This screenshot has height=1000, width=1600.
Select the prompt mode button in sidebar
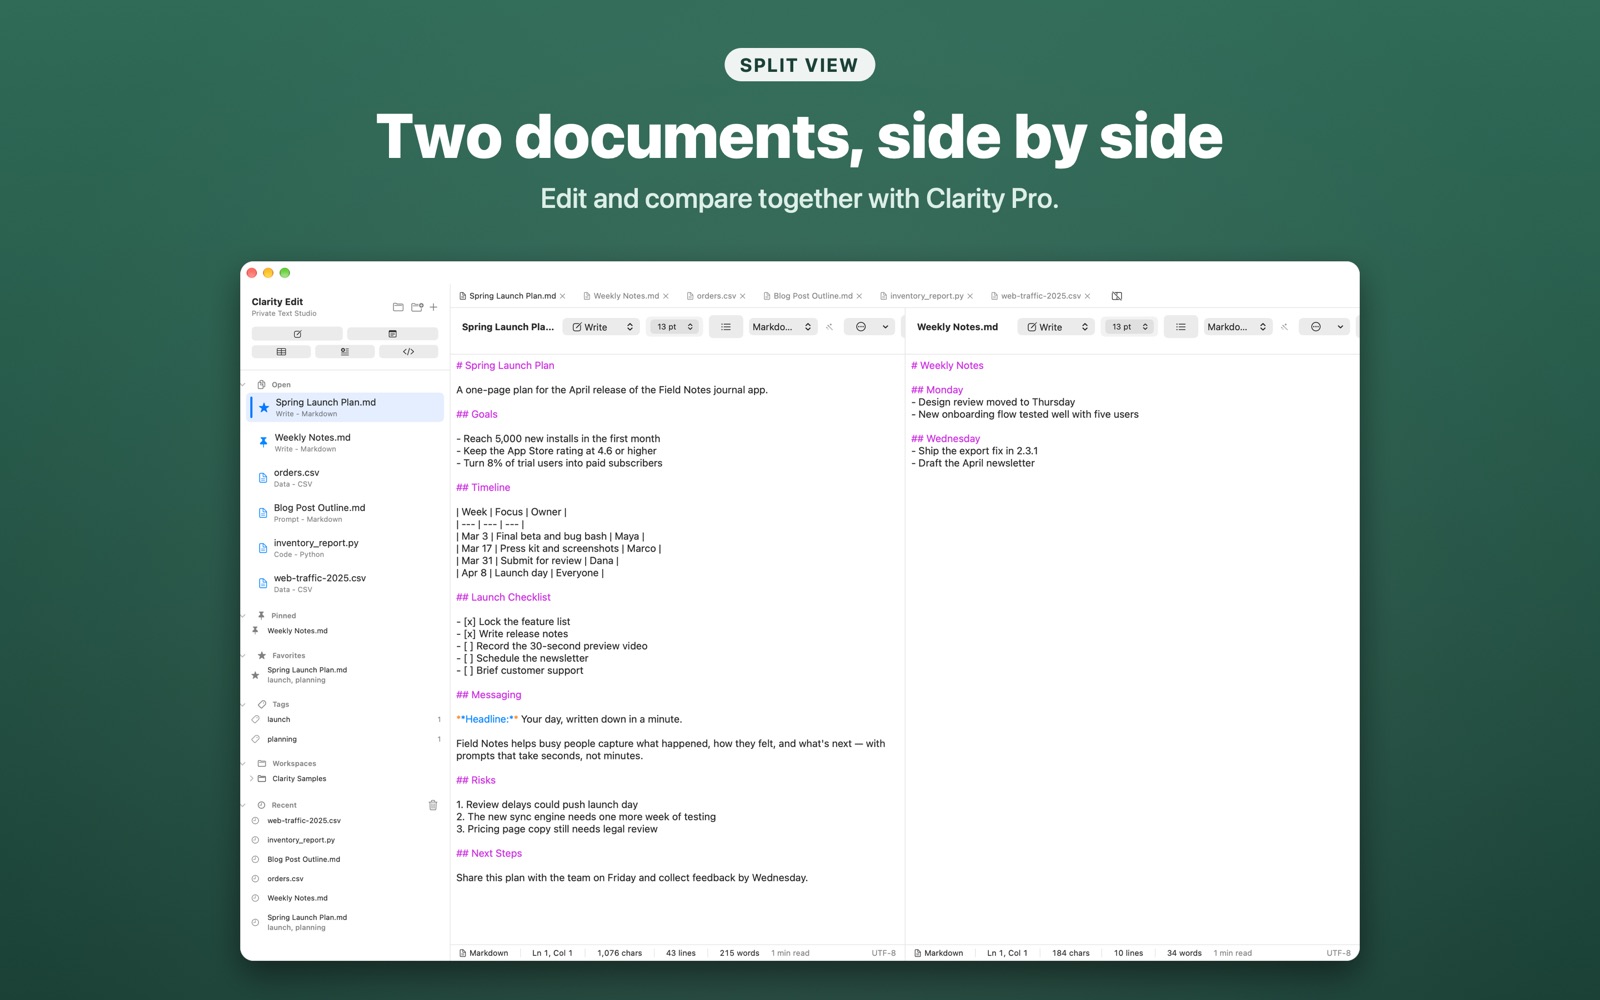click(x=344, y=352)
